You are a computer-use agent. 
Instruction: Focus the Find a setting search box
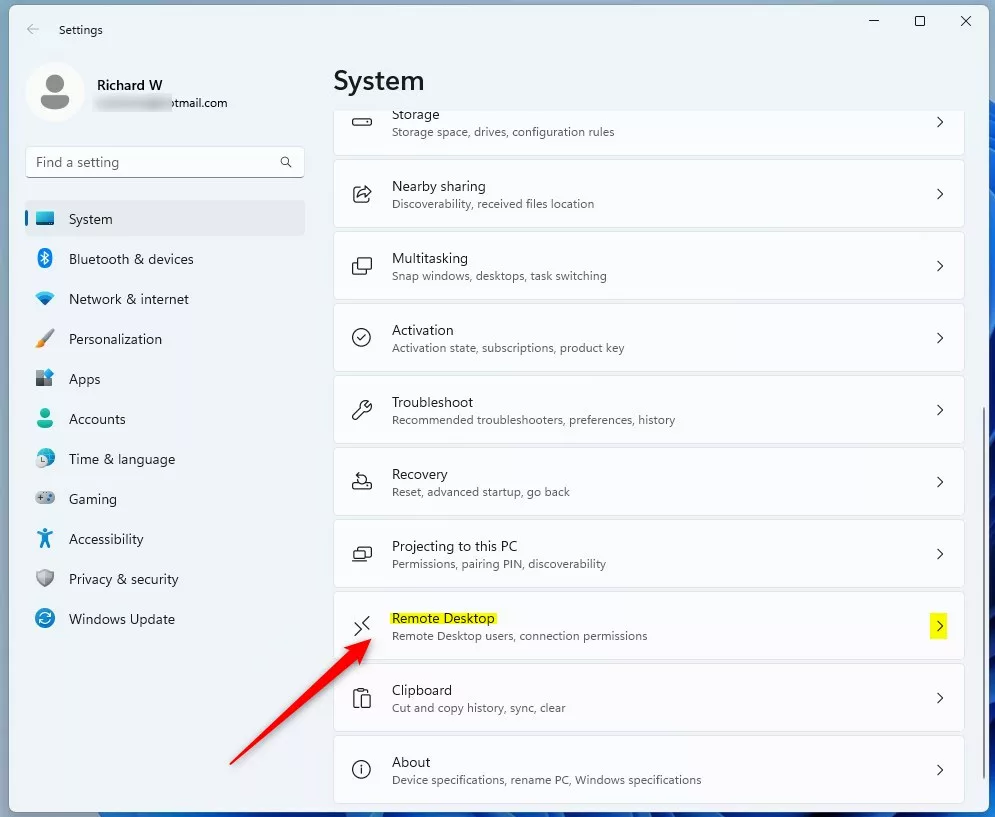[x=150, y=162]
